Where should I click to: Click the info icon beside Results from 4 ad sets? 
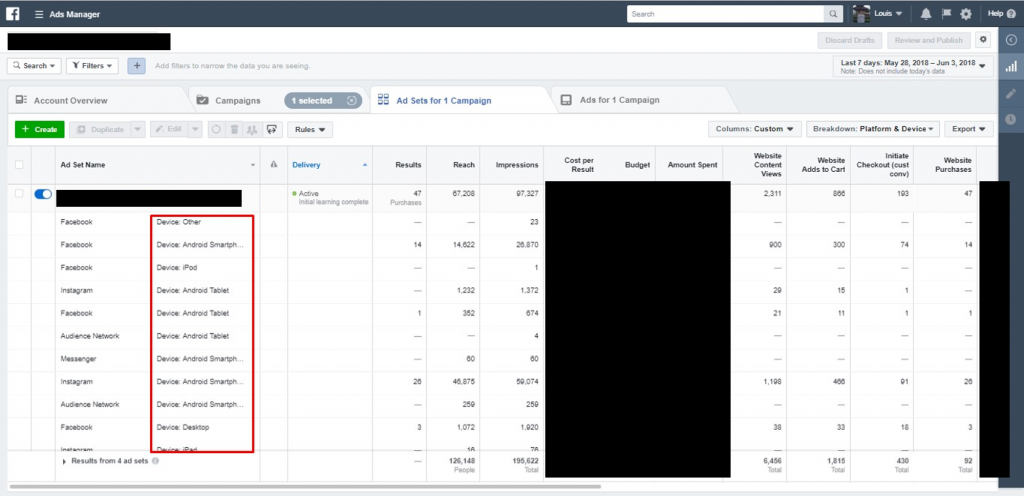(x=155, y=461)
